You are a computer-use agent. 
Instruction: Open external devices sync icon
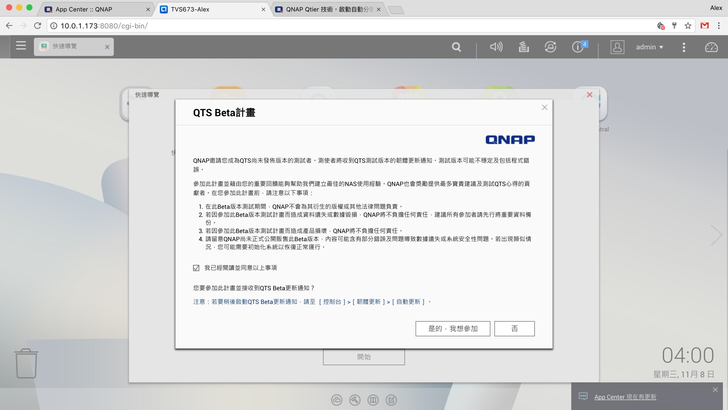[550, 46]
